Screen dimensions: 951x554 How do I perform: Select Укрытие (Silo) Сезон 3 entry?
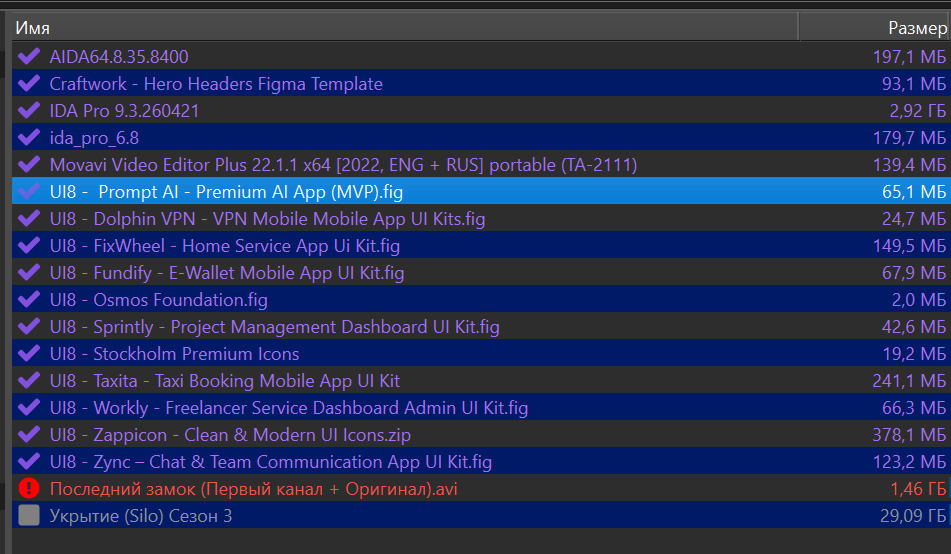141,516
